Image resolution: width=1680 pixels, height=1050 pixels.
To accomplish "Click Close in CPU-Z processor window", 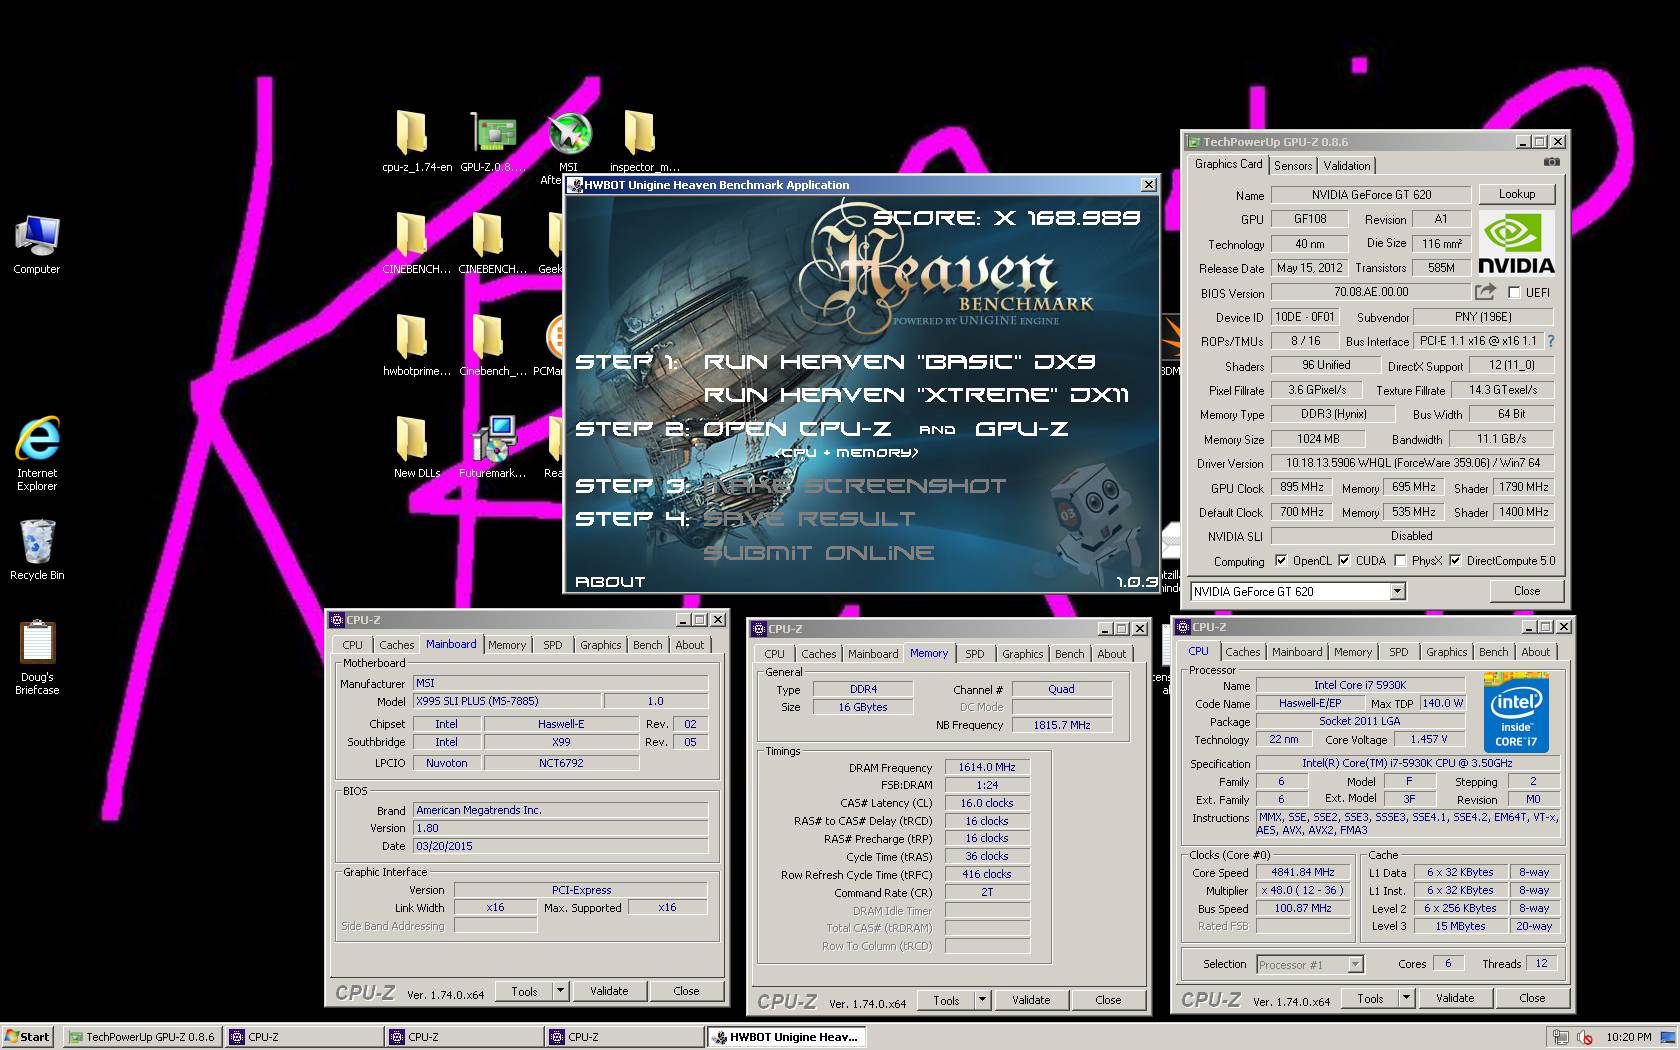I will 1532,998.
